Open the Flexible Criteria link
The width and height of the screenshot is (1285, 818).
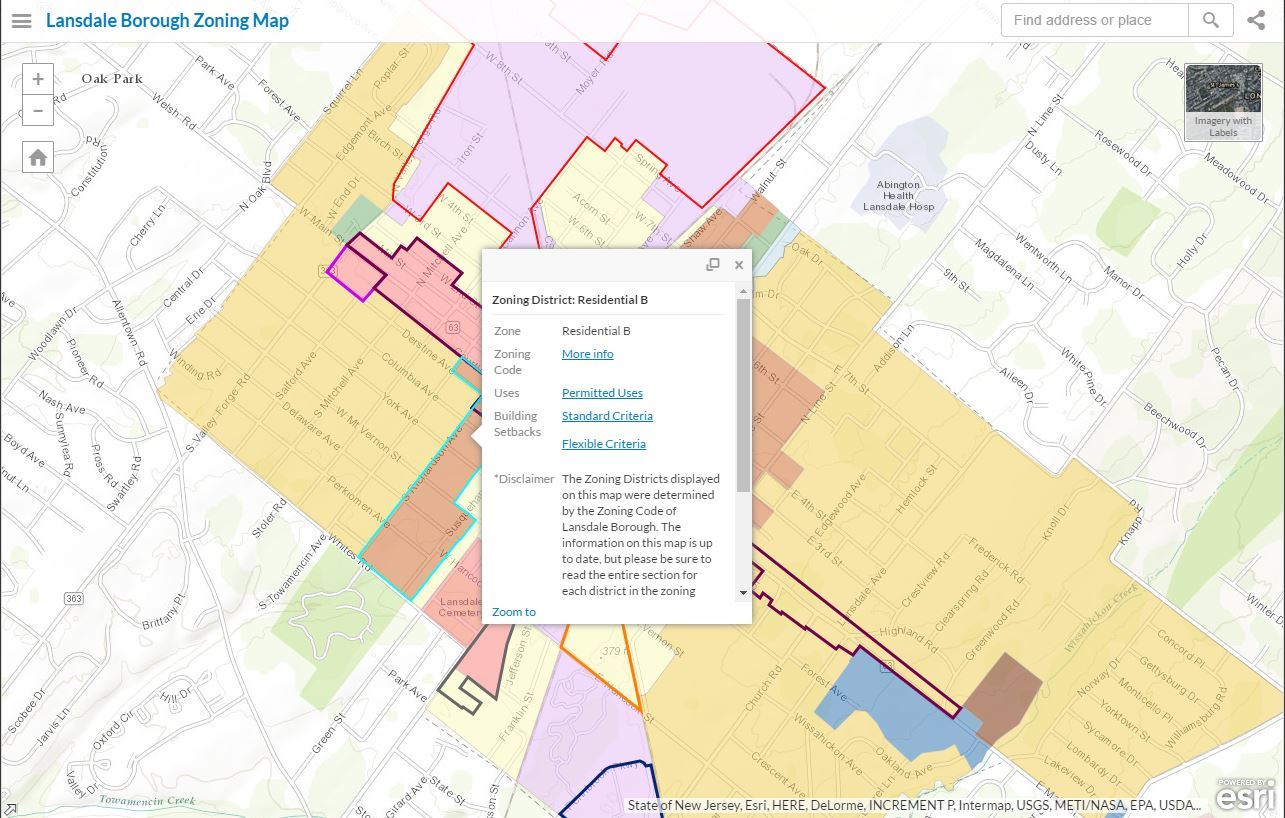pos(603,443)
